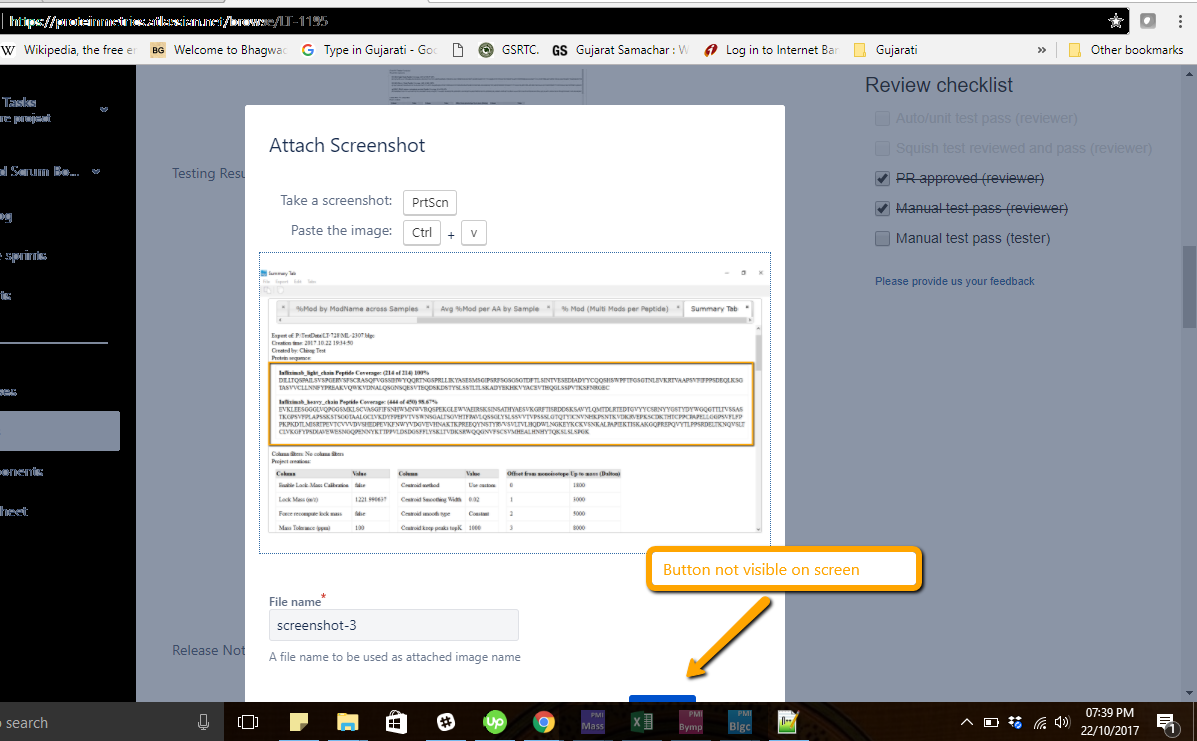Screen dimensions: 1197x741
Task: Show hidden bookmarks via double chevron
Action: pos(1041,50)
